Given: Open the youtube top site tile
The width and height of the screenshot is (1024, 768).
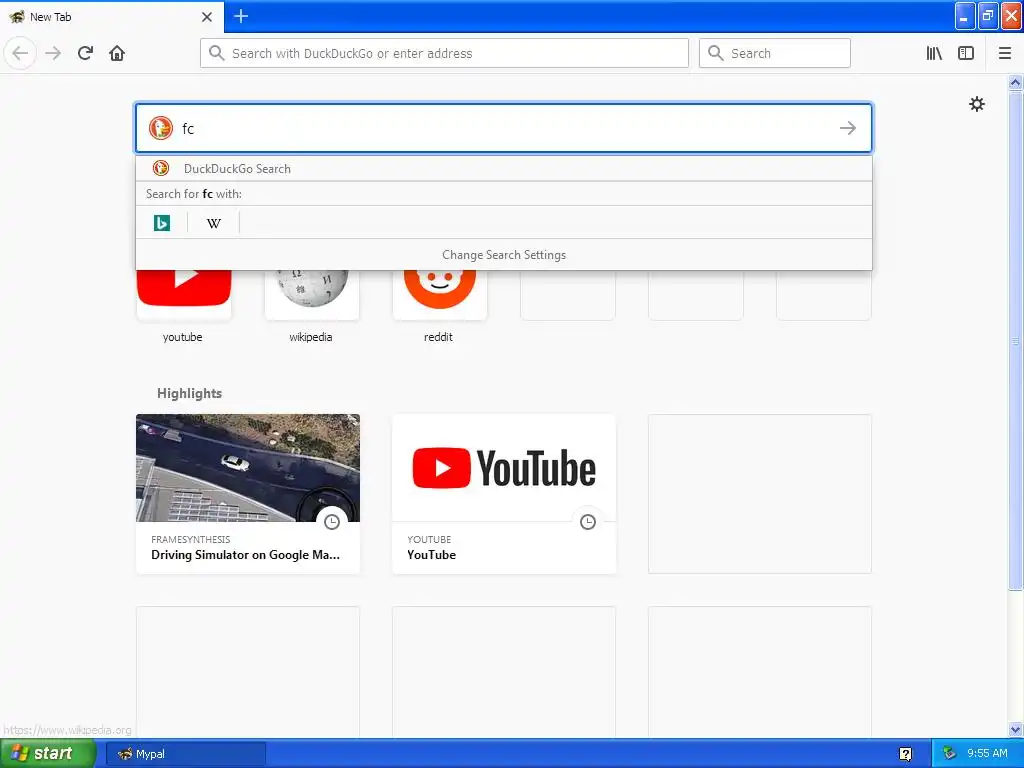Looking at the screenshot, I should pyautogui.click(x=184, y=304).
